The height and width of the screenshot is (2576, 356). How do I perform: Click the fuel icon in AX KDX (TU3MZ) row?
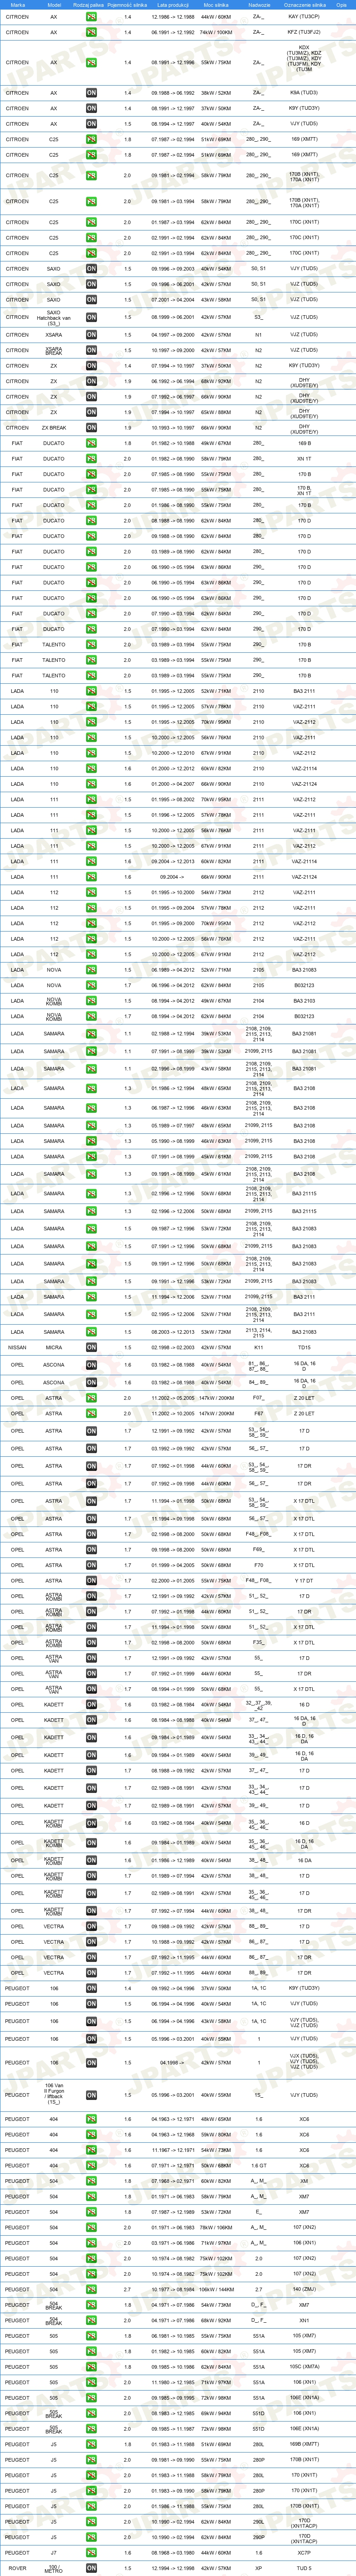pos(91,62)
